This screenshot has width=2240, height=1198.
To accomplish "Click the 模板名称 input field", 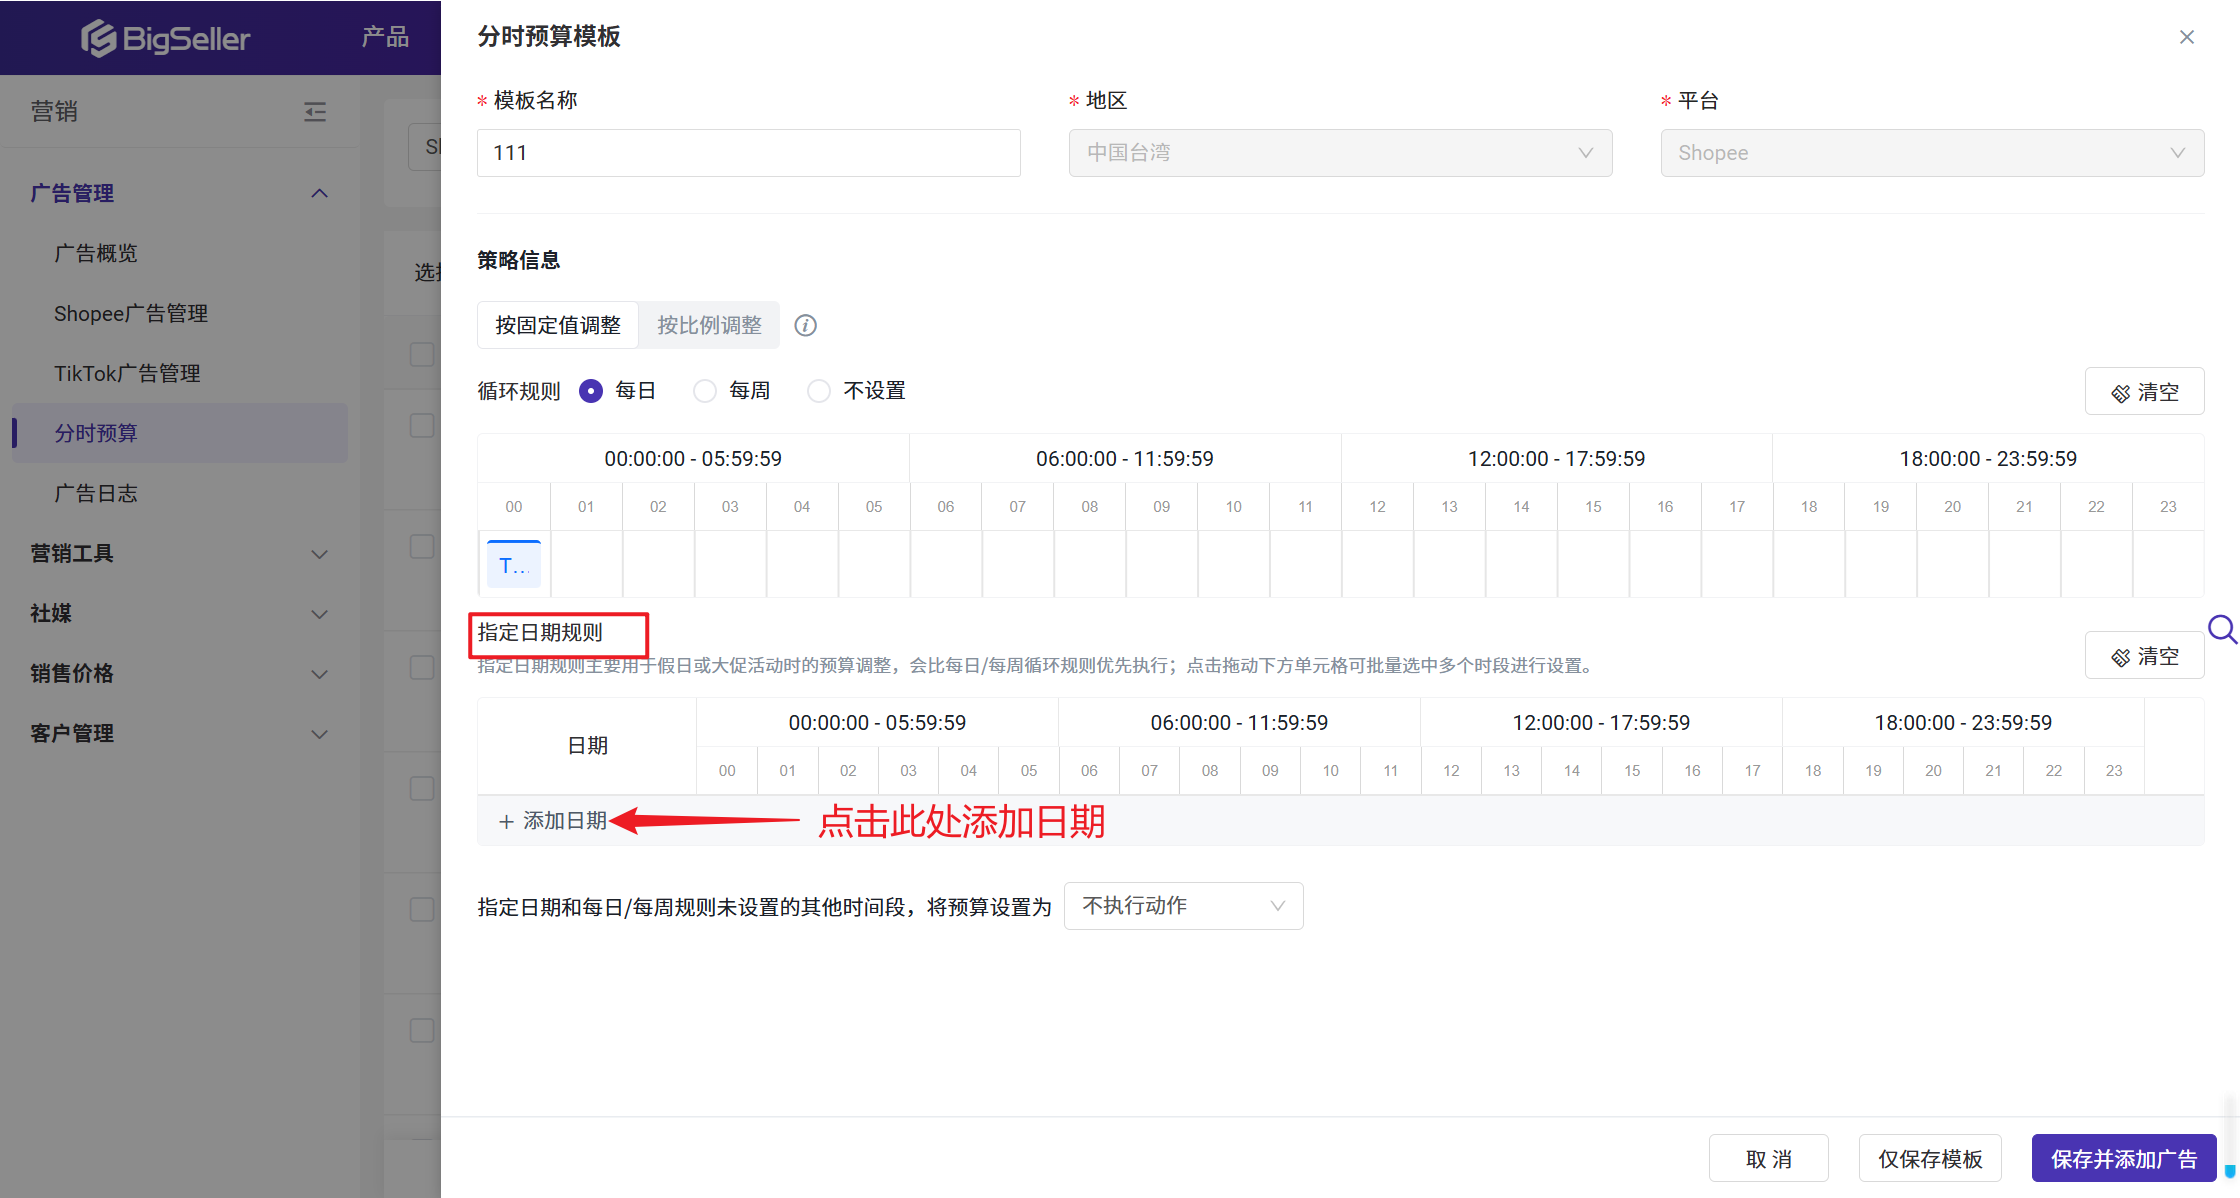I will point(748,153).
